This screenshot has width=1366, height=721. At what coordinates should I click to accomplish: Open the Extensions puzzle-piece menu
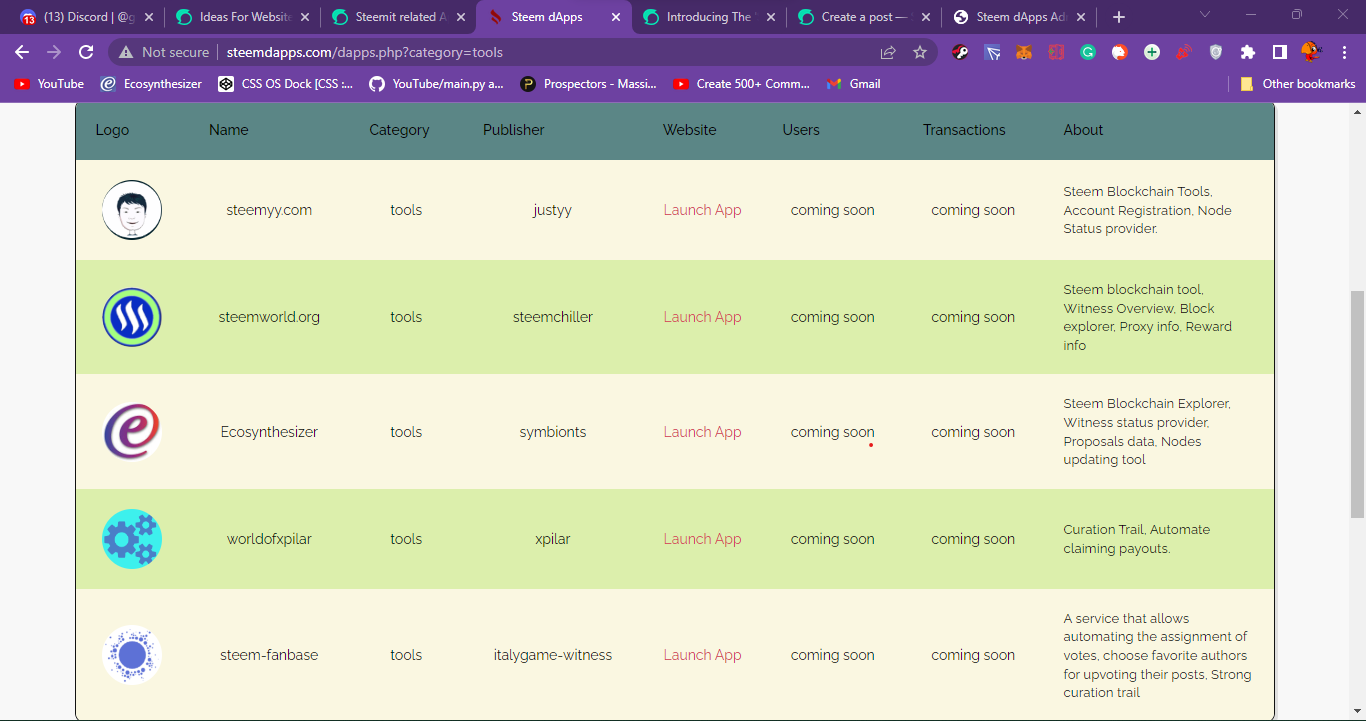coord(1248,52)
